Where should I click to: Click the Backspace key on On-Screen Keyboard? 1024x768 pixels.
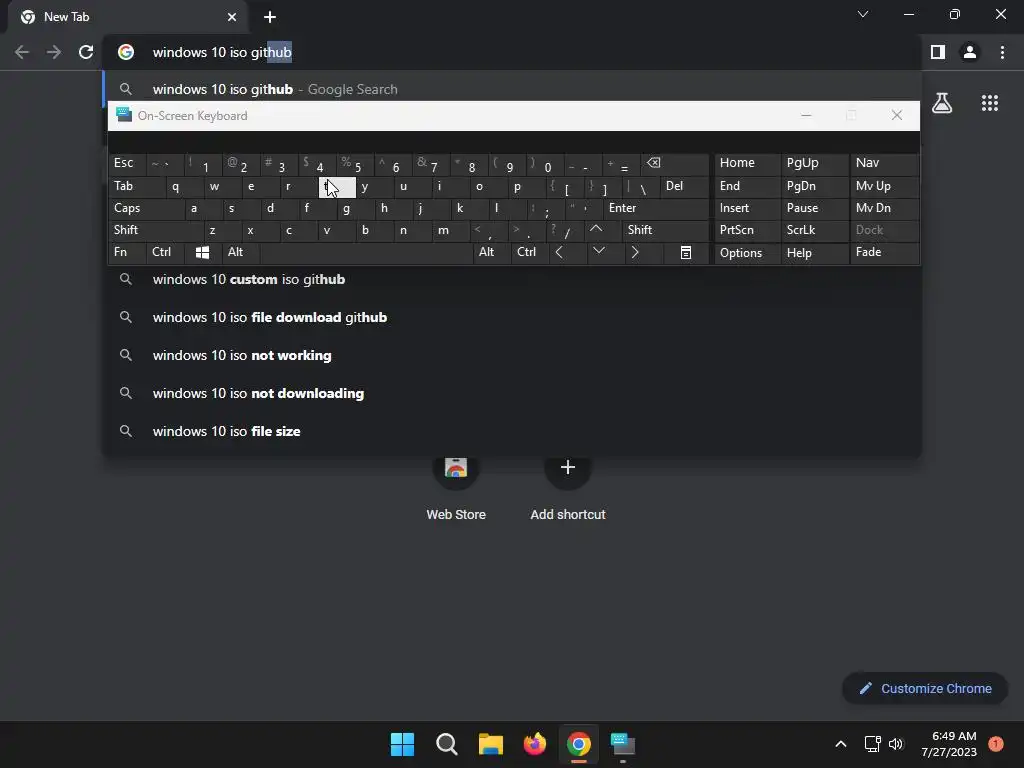[675, 164]
